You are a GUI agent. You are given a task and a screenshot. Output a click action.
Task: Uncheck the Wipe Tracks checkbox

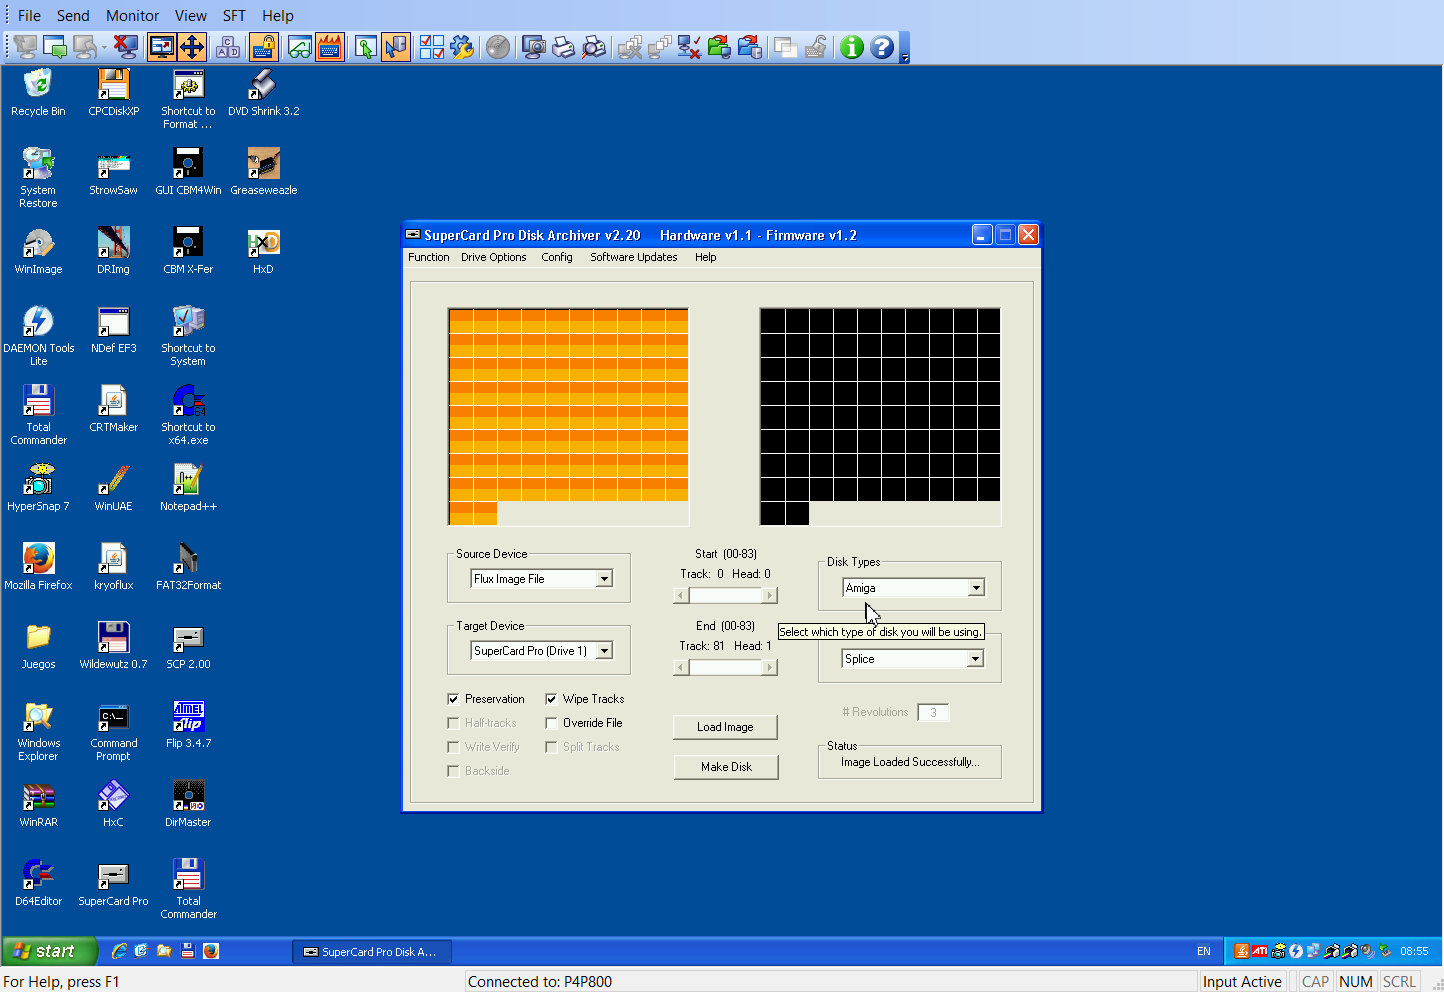coord(551,699)
